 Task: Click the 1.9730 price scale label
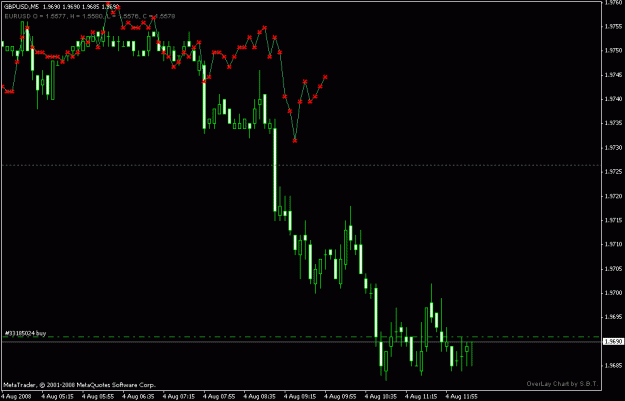click(613, 147)
